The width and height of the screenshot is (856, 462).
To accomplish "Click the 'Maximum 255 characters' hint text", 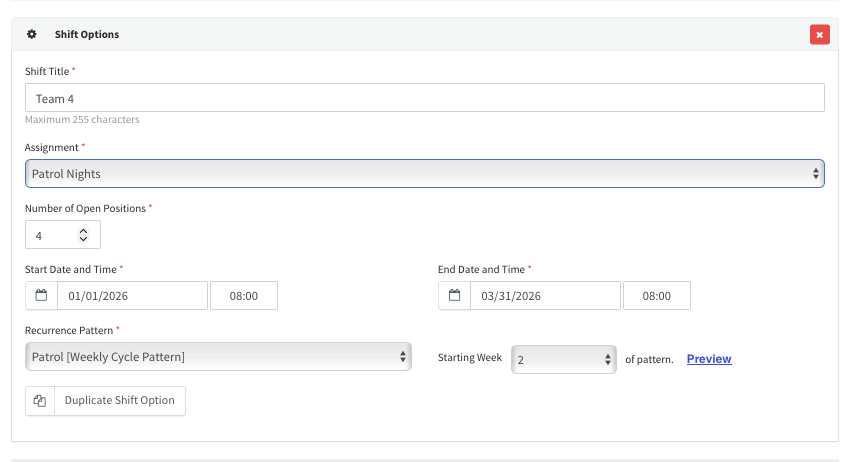I will coord(82,119).
